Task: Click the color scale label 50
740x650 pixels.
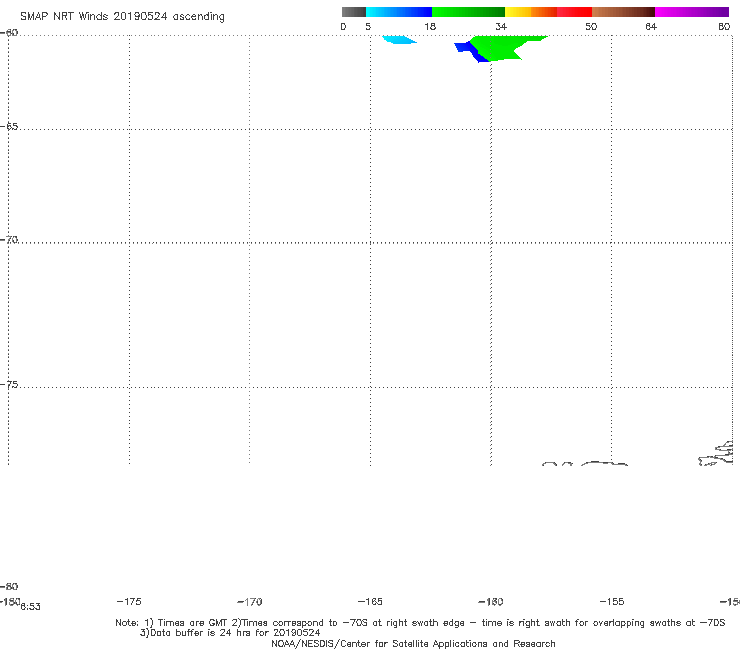Action: pyautogui.click(x=591, y=27)
